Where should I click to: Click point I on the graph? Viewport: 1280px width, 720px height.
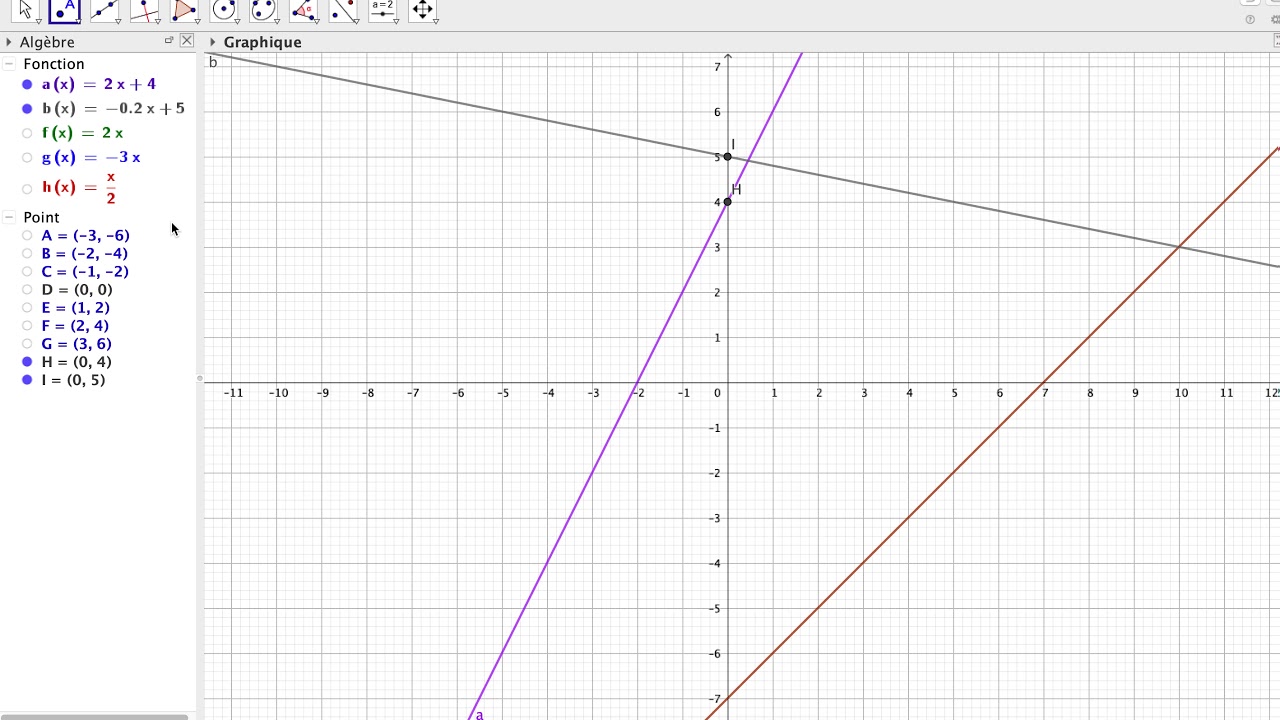pyautogui.click(x=727, y=157)
